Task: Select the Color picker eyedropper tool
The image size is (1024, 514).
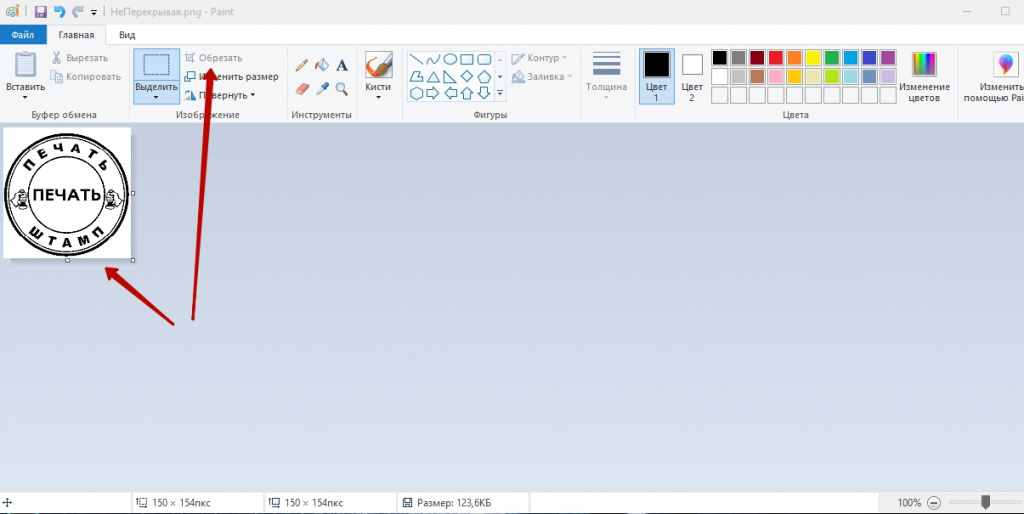Action: (322, 88)
